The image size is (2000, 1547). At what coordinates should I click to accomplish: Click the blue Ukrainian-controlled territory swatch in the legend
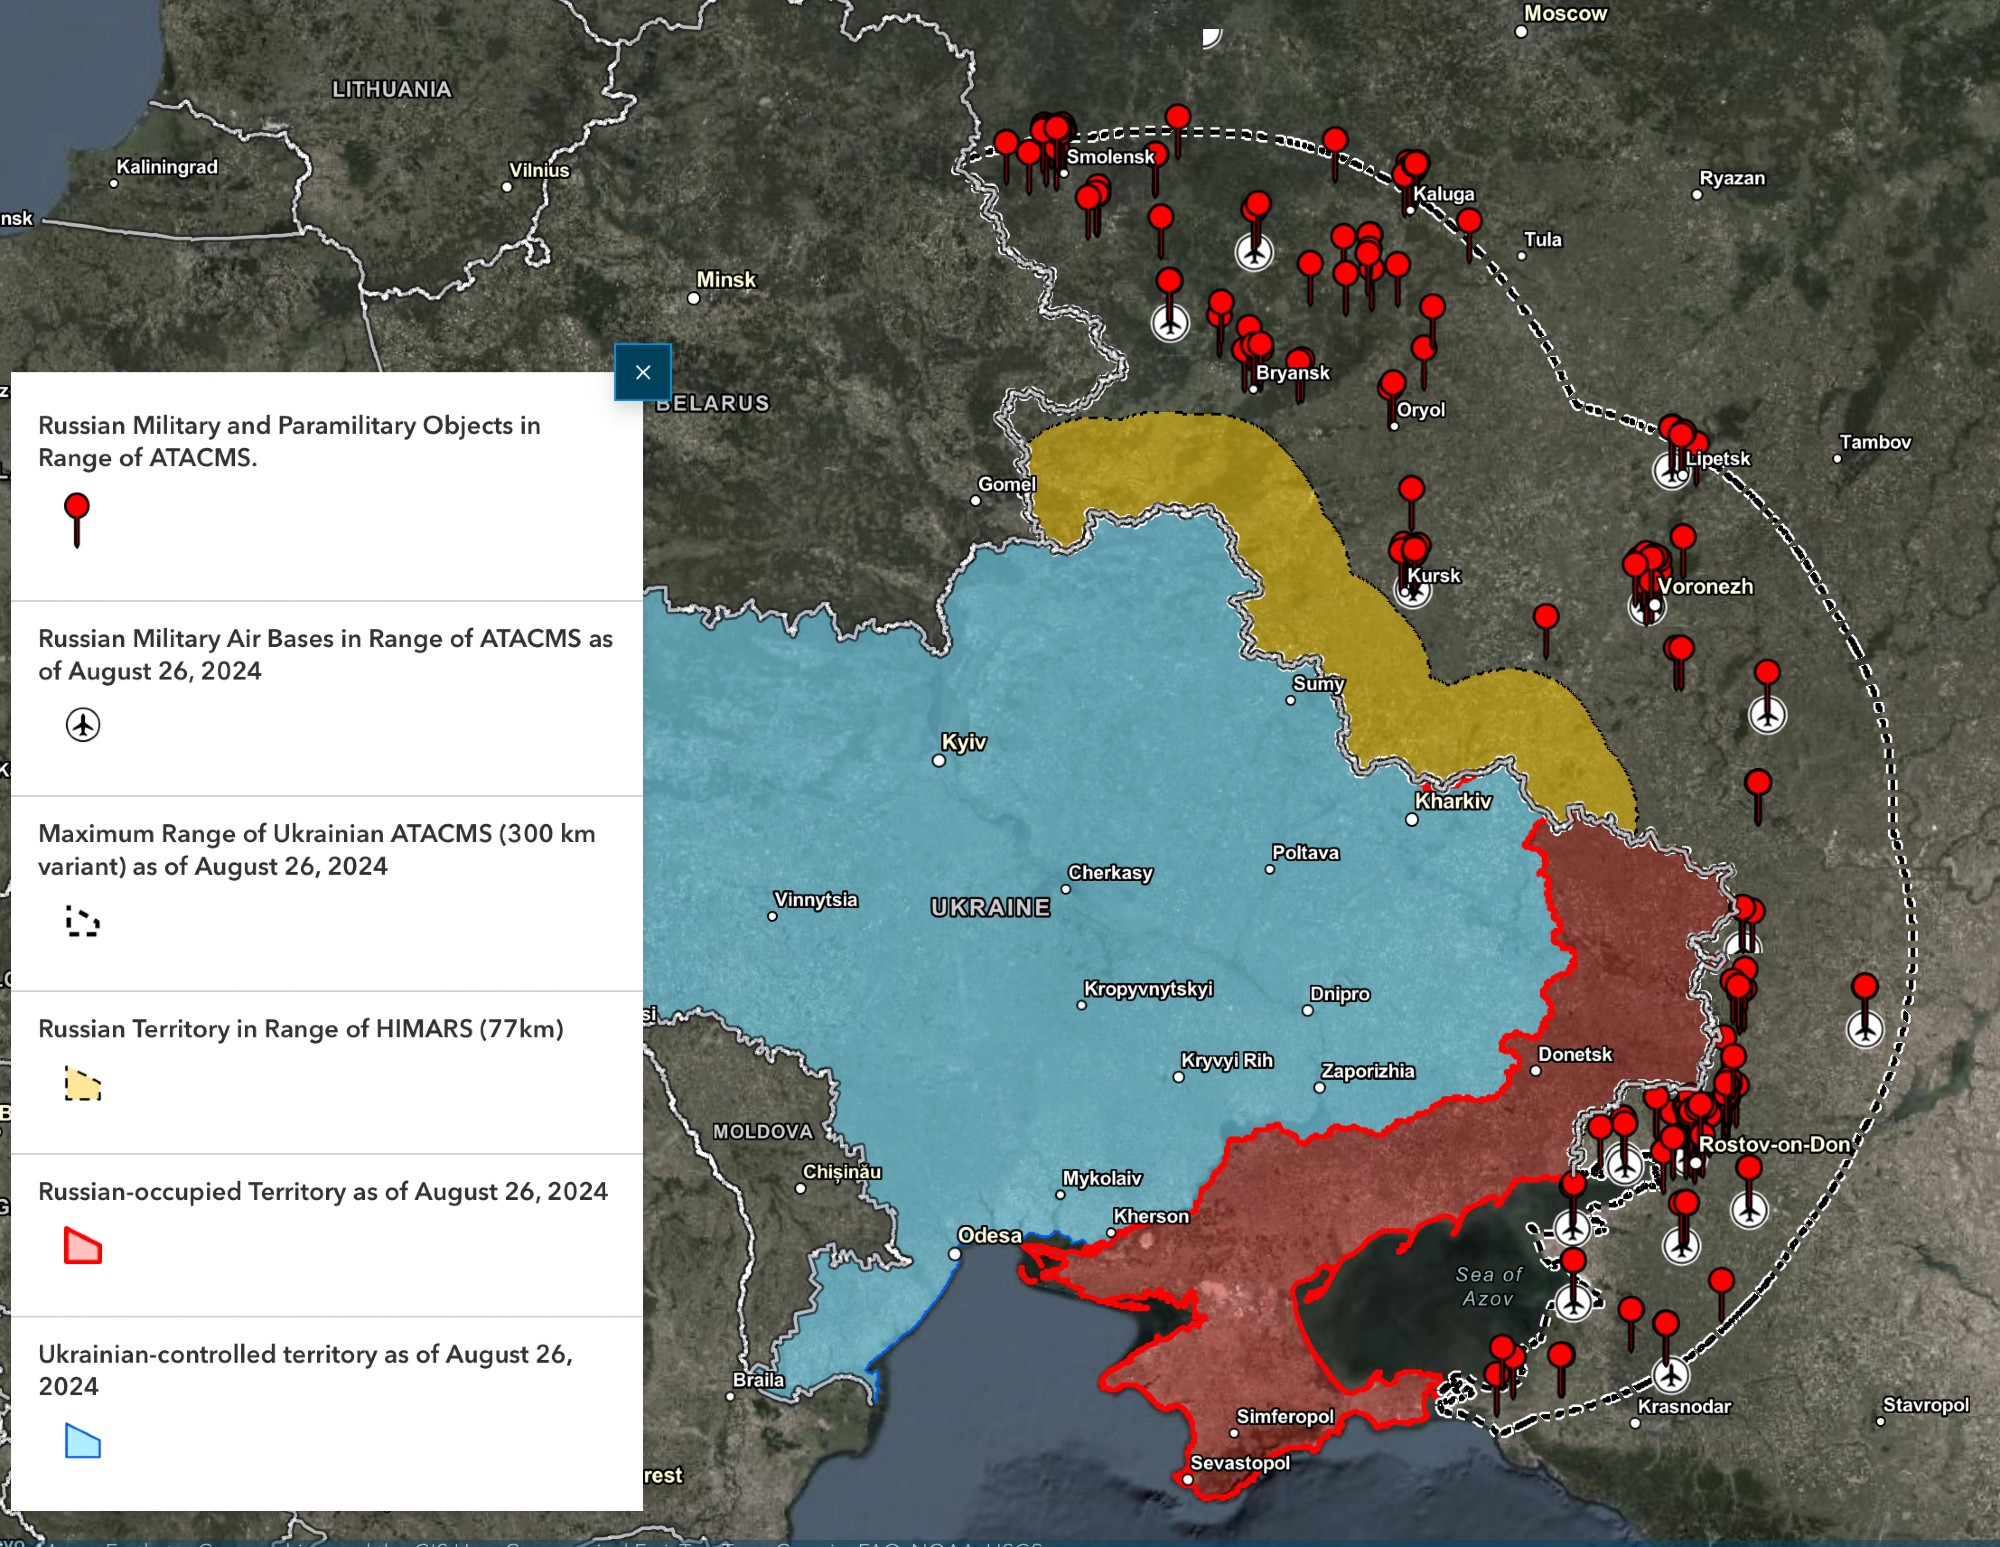point(83,1441)
